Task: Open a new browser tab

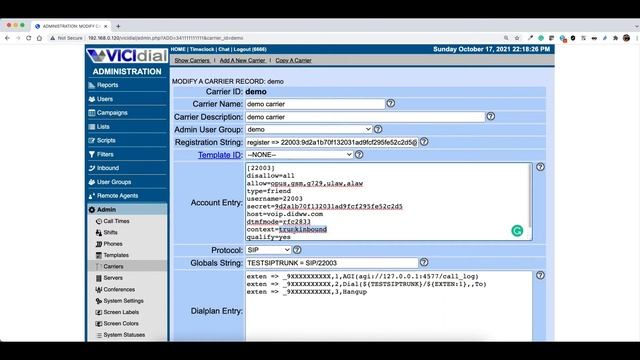Action: [x=118, y=26]
